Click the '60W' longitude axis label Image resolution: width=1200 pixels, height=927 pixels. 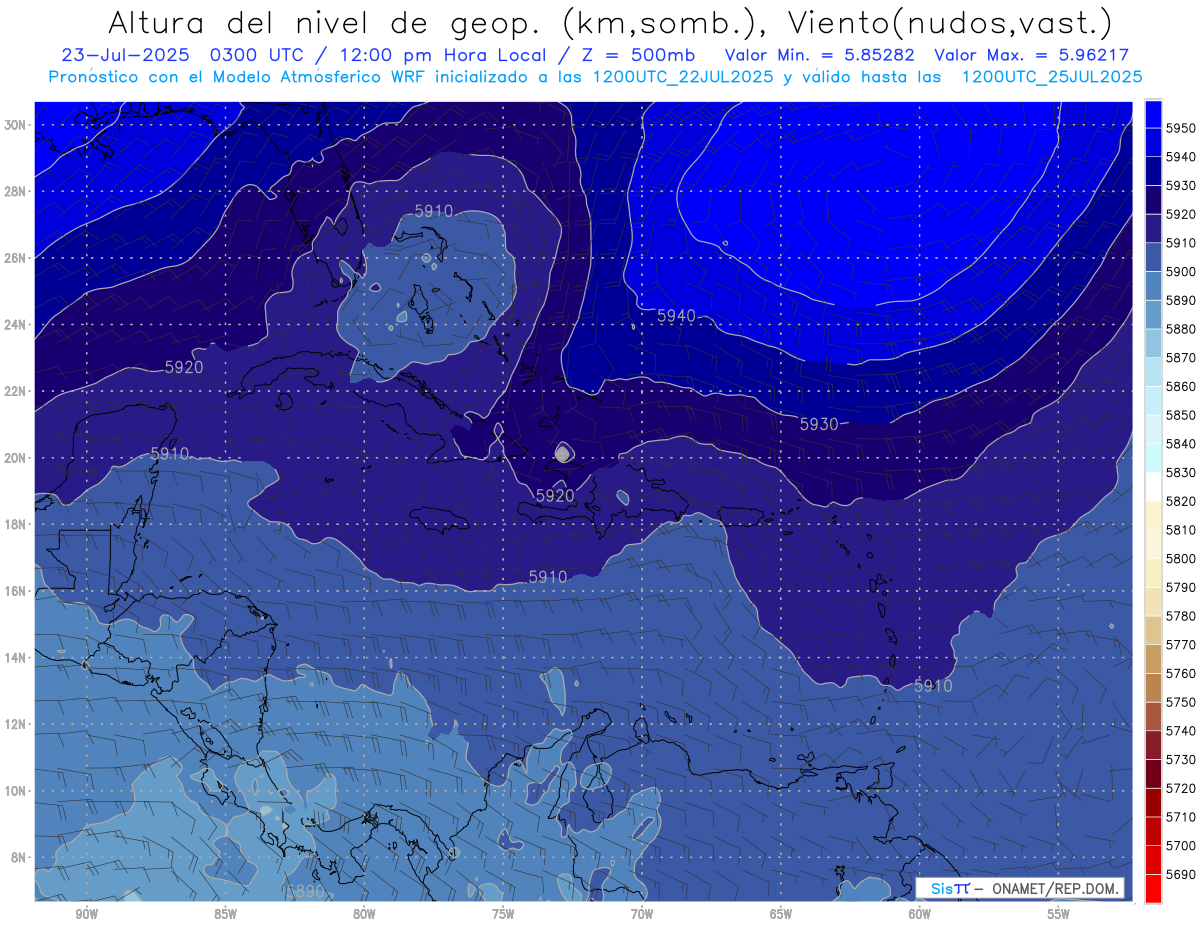click(x=920, y=914)
